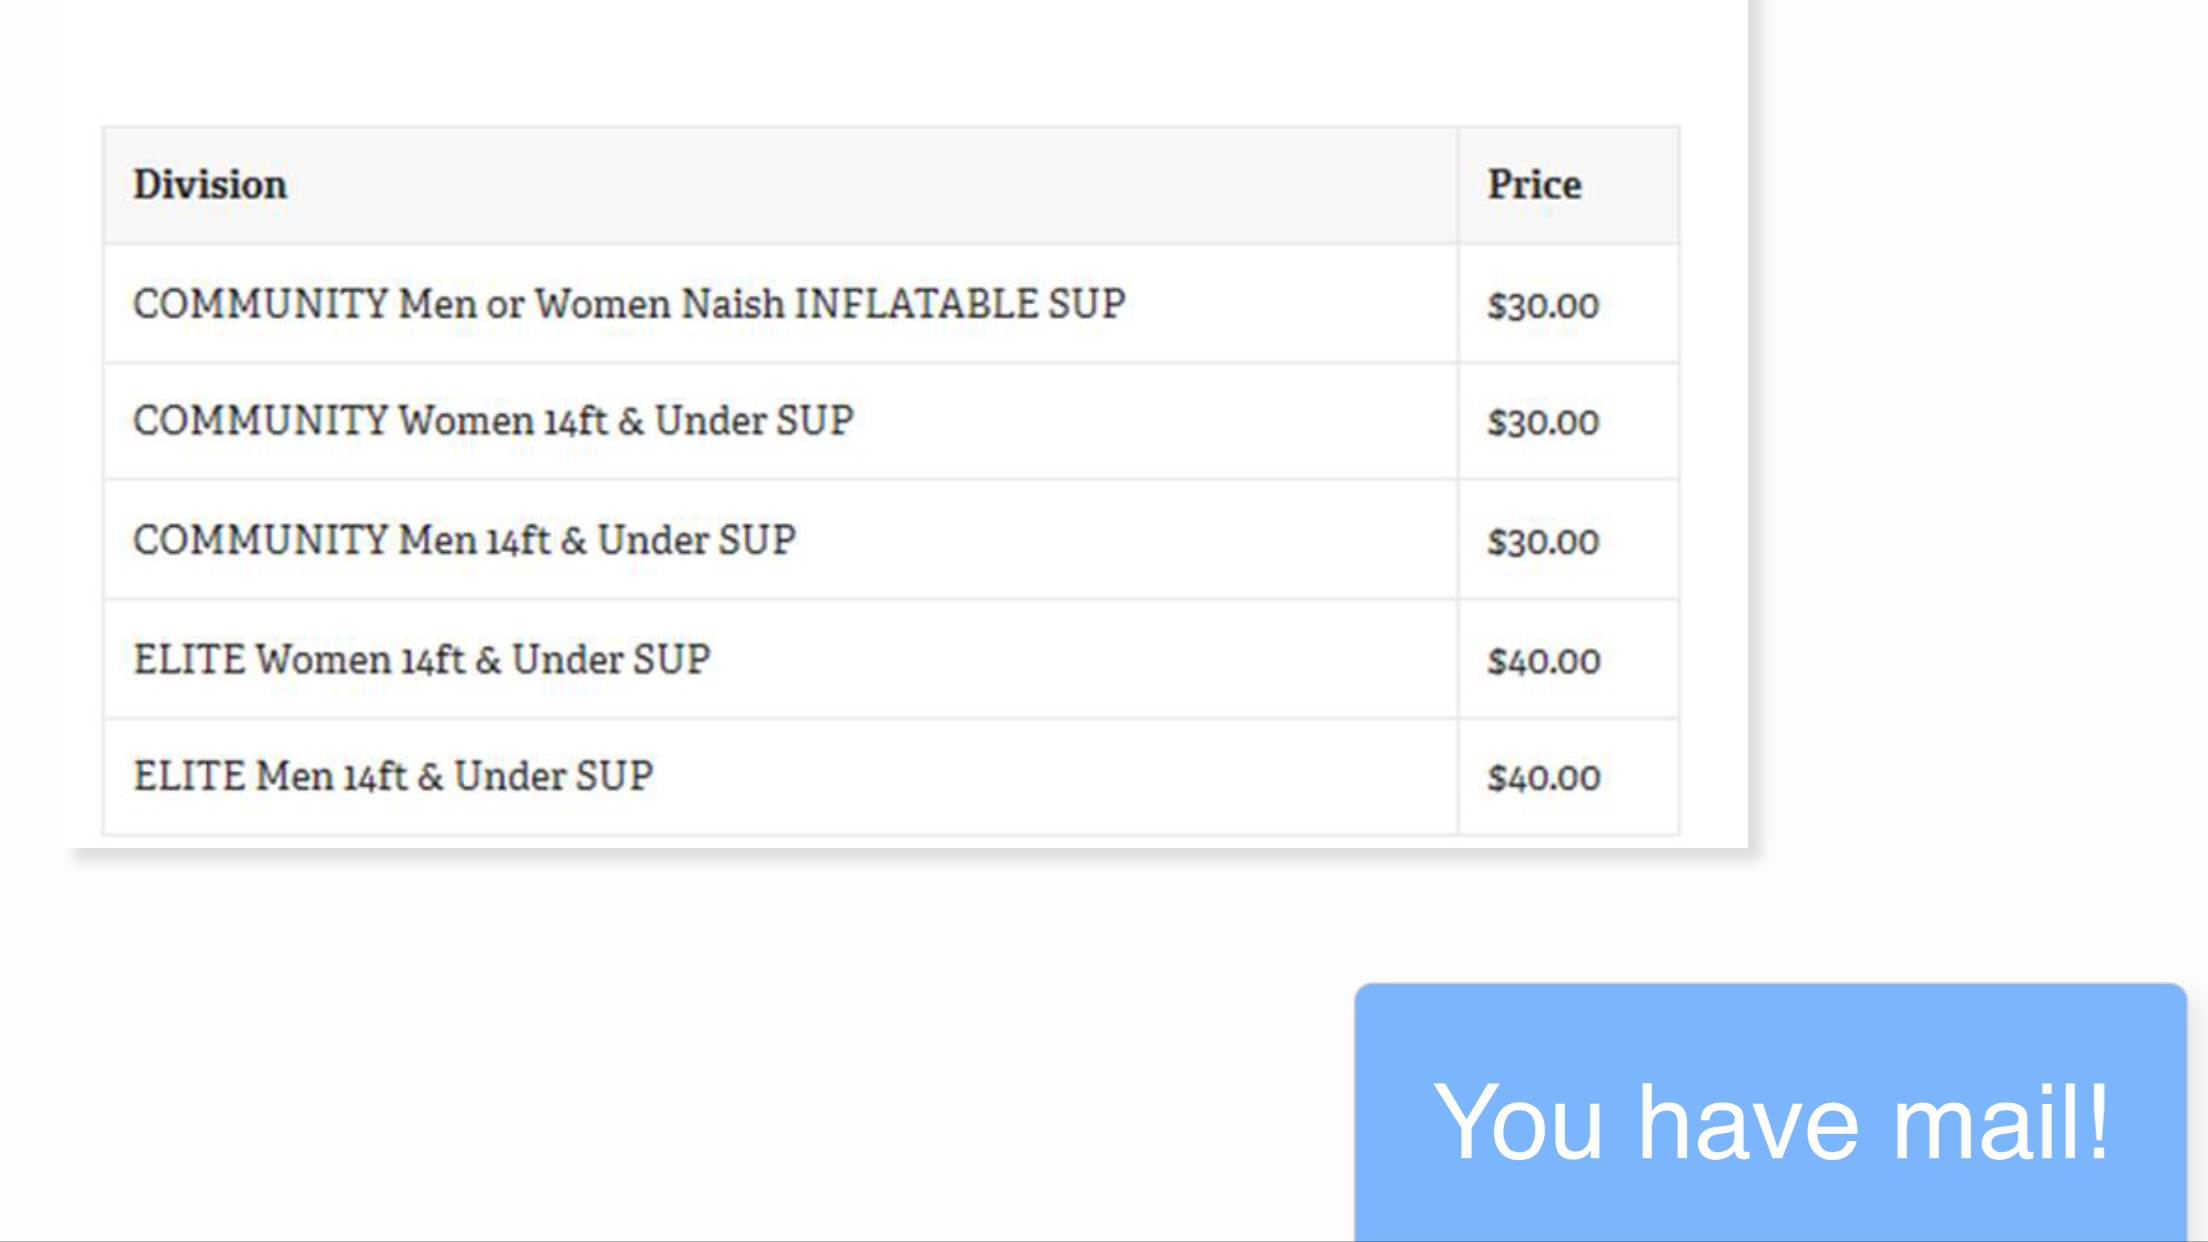Viewport: 2208px width, 1242px height.
Task: Click the Division column header
Action: click(210, 185)
